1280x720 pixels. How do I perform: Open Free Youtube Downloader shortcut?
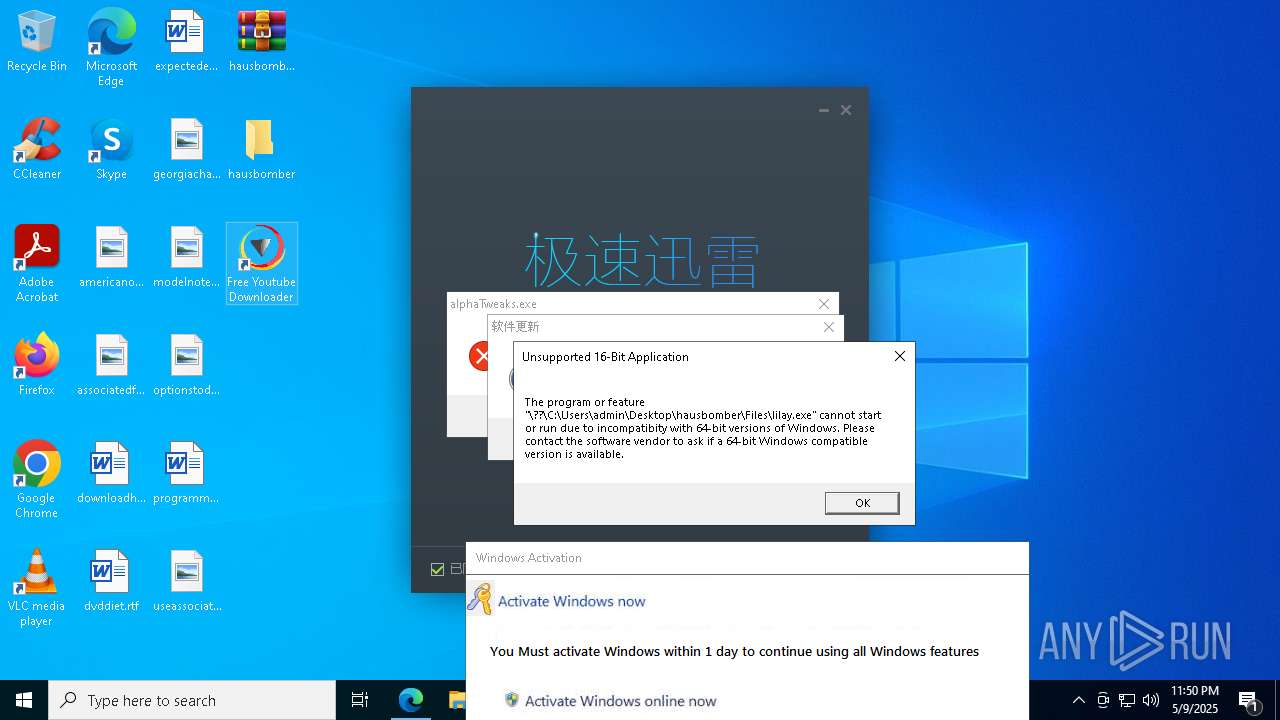coord(261,264)
